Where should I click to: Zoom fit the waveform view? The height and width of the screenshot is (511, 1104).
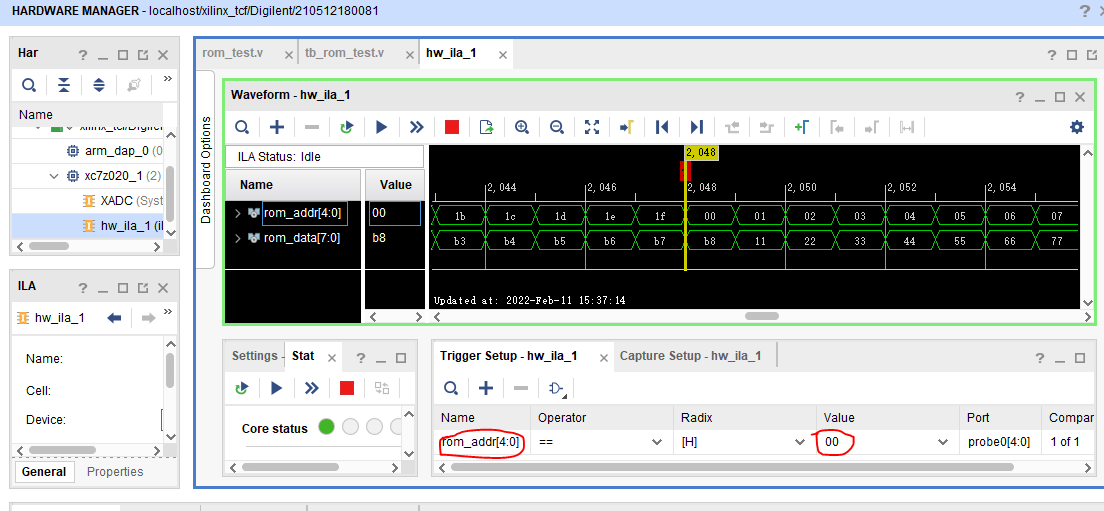pyautogui.click(x=592, y=127)
